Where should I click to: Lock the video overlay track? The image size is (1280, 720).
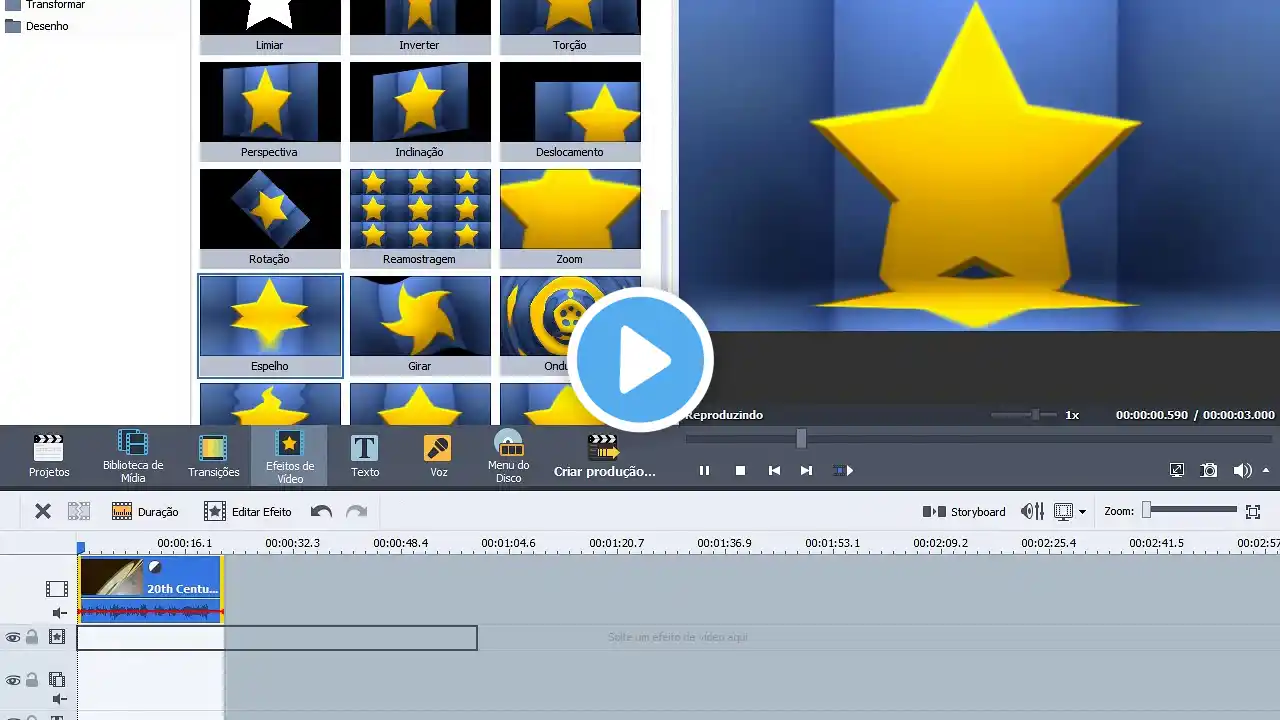click(32, 680)
